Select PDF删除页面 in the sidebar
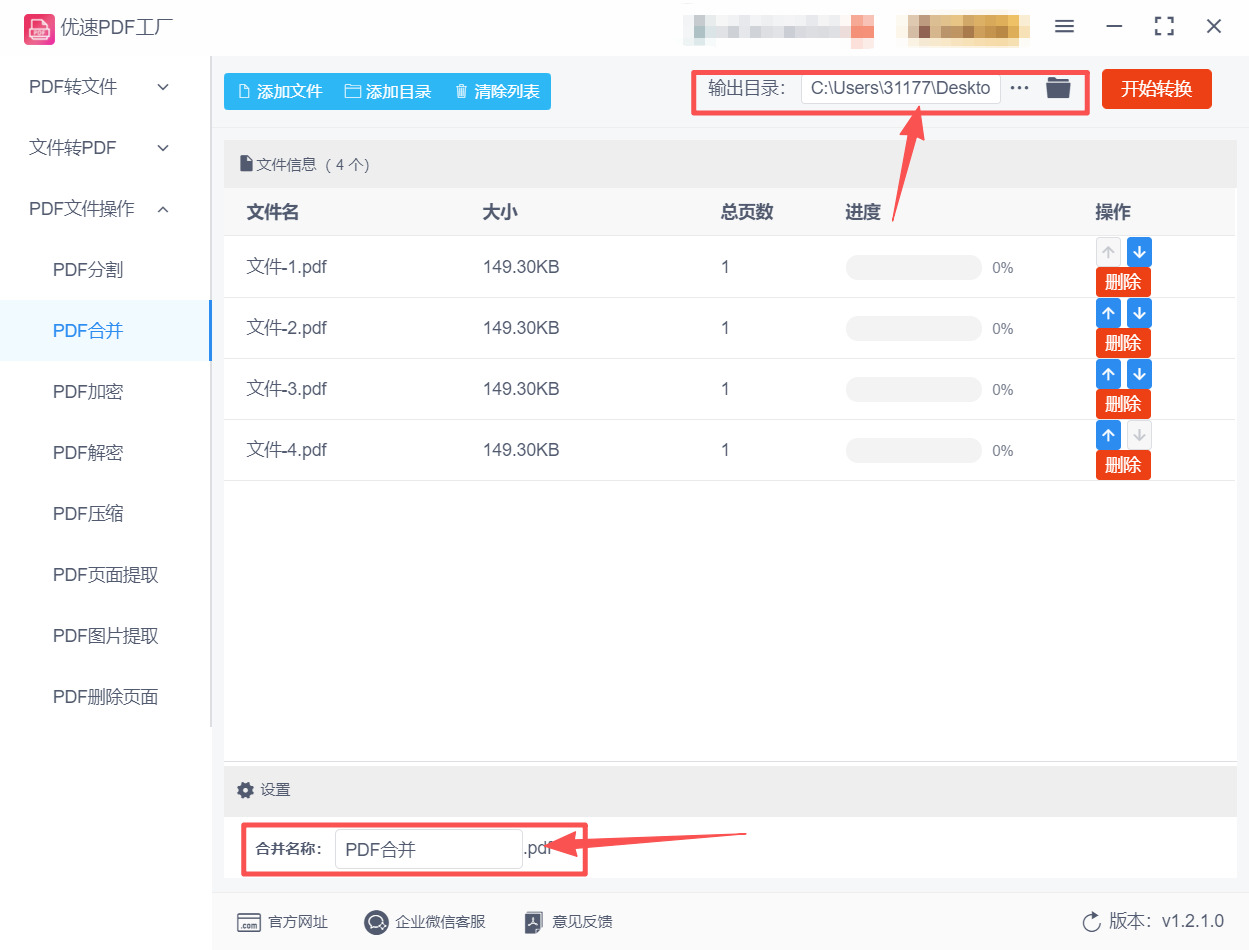 [105, 697]
